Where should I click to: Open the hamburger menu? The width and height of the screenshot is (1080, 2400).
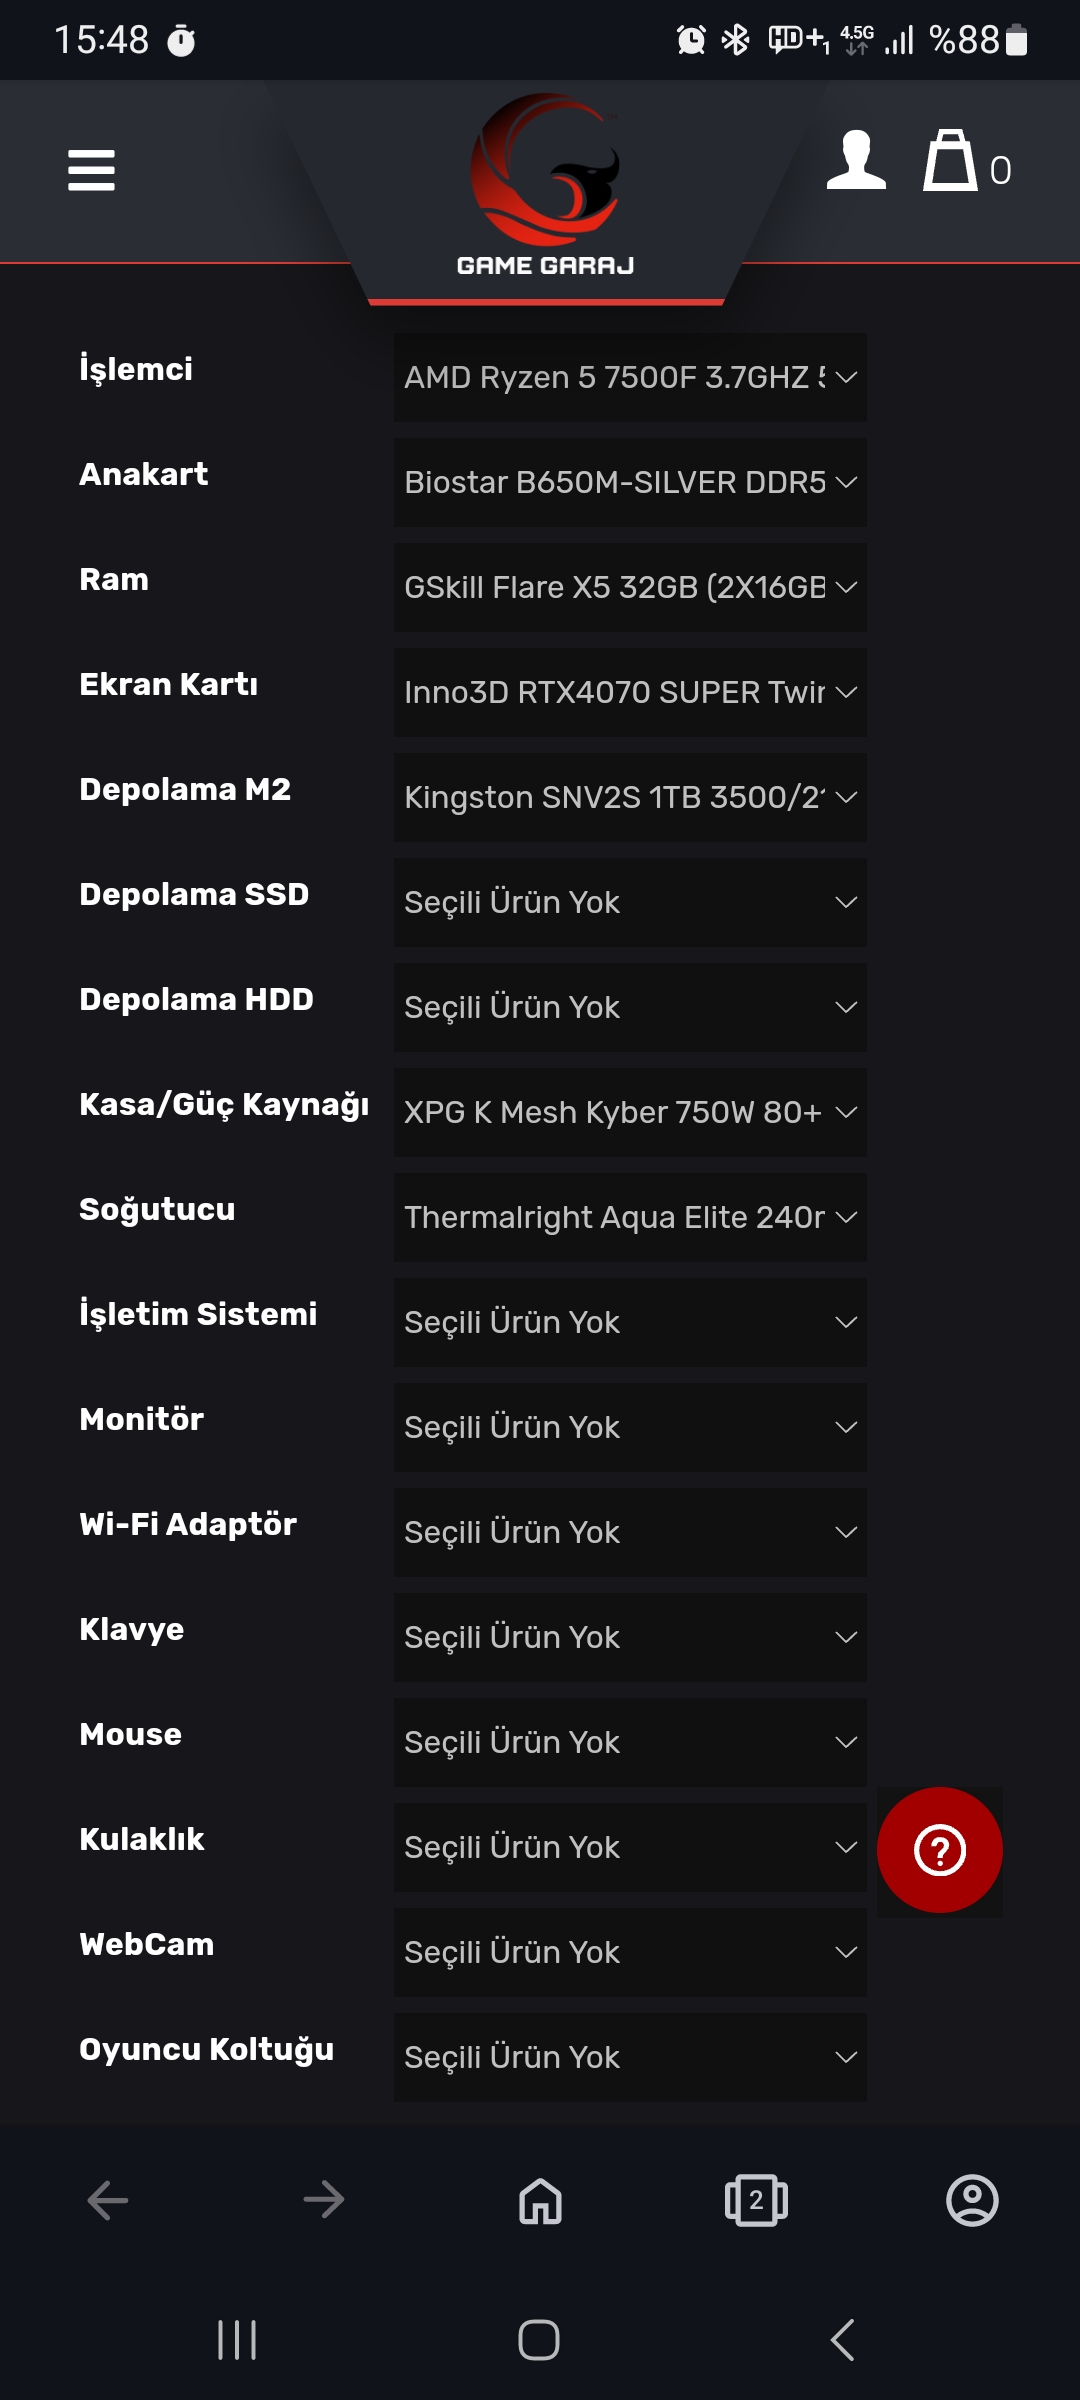click(91, 170)
